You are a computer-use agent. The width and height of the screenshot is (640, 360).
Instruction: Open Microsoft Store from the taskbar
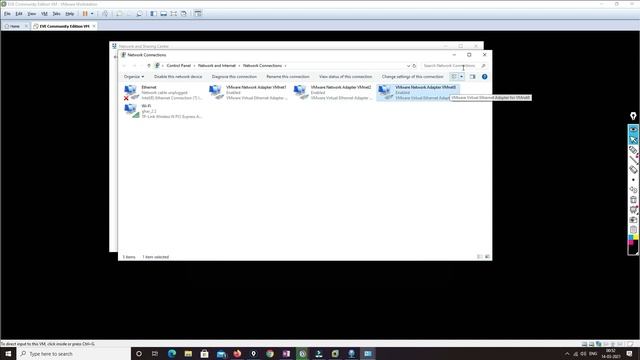pos(204,354)
